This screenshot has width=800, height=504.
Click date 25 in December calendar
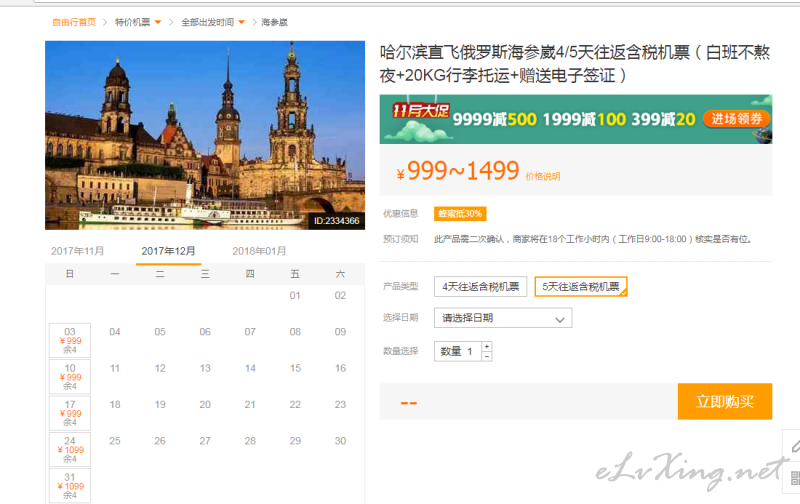pos(115,441)
